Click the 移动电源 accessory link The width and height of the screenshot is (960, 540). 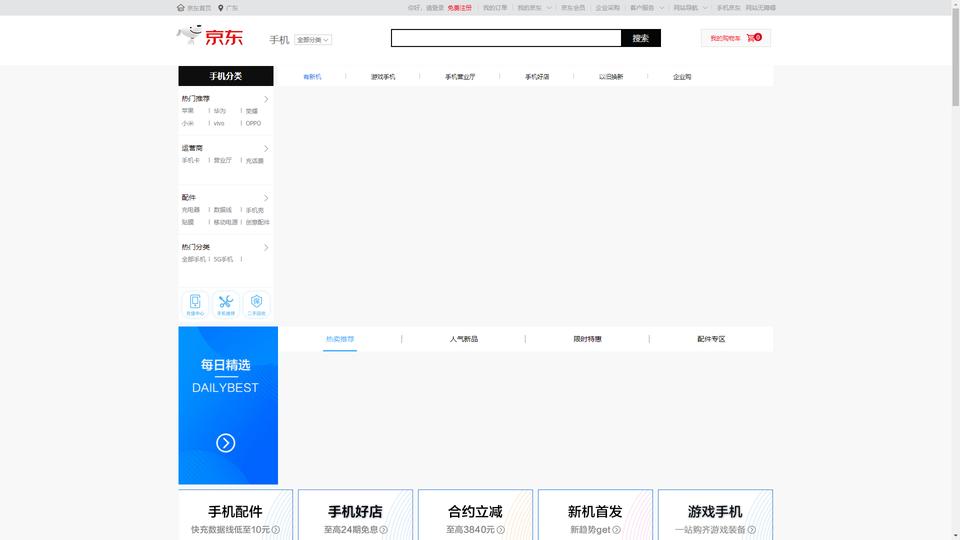[x=225, y=222]
